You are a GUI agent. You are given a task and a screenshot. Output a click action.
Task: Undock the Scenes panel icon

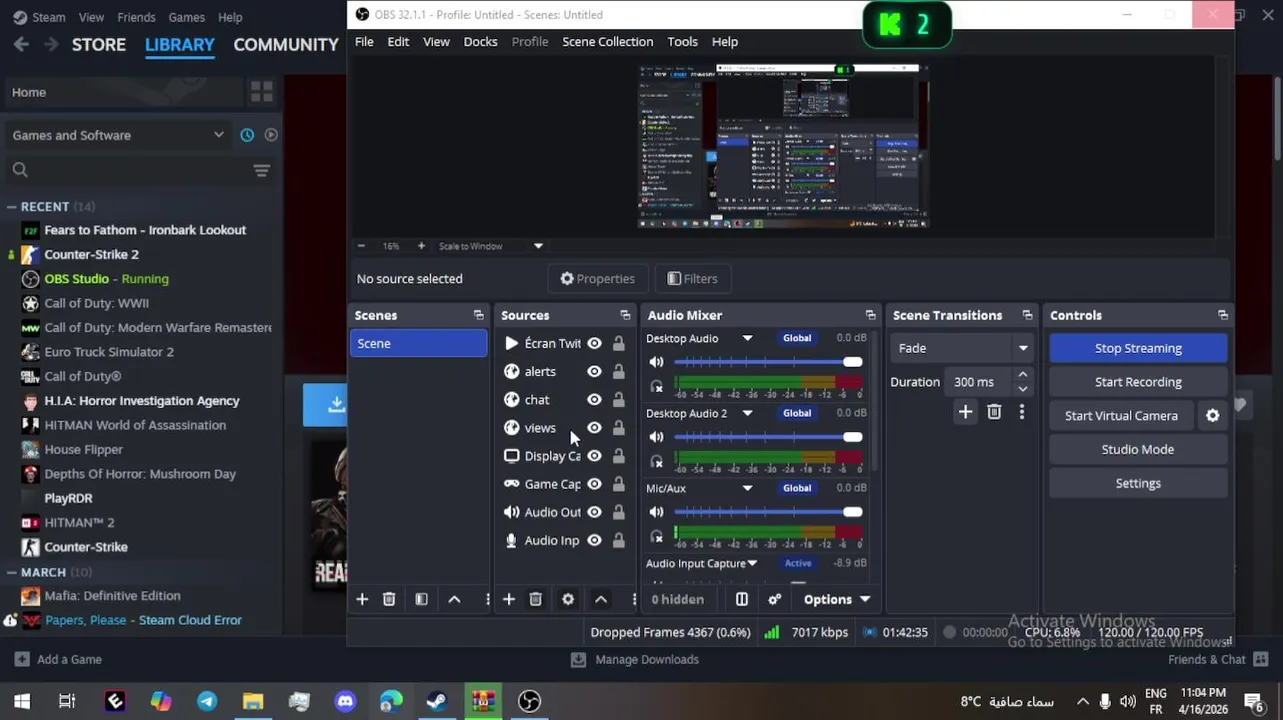point(478,315)
